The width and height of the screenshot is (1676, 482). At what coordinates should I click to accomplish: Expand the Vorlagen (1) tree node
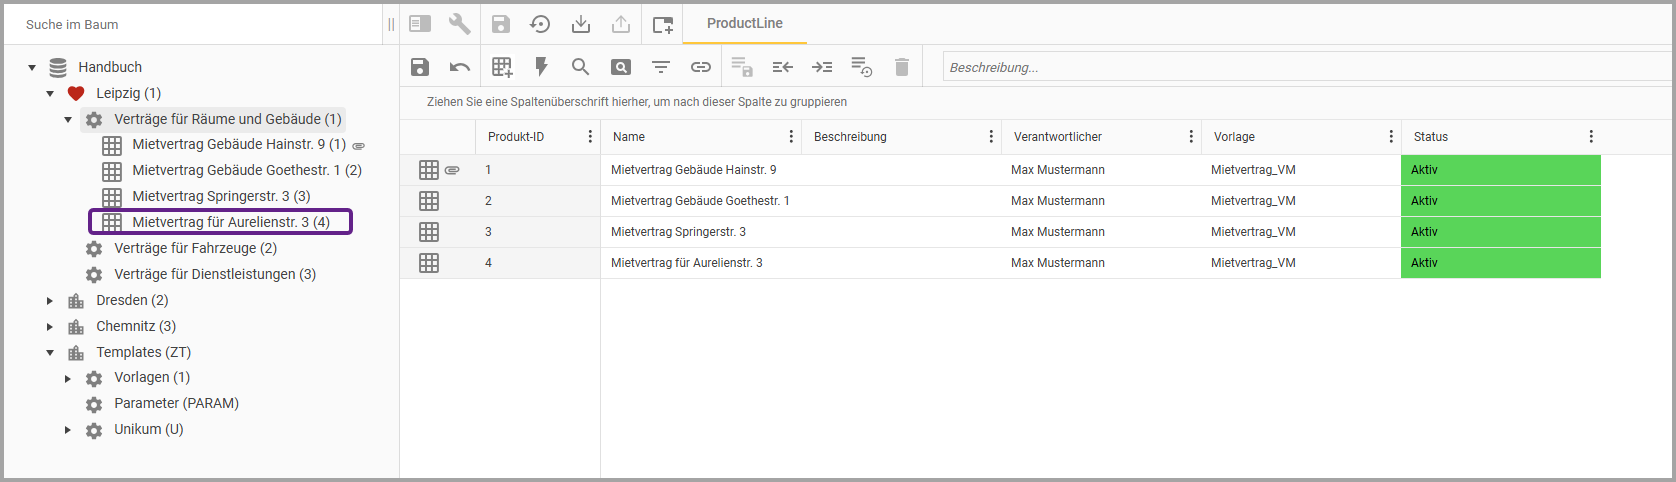click(68, 378)
